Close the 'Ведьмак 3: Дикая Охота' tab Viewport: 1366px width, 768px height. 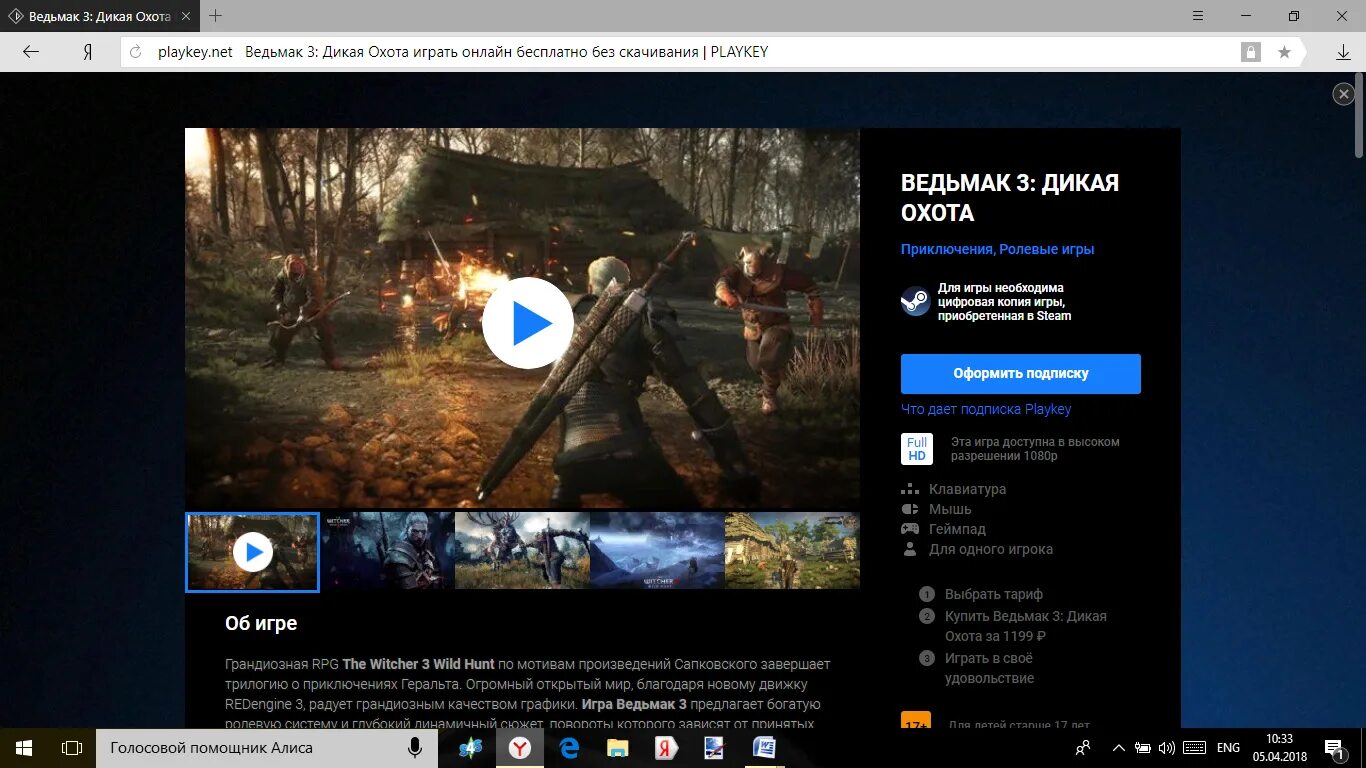(186, 17)
